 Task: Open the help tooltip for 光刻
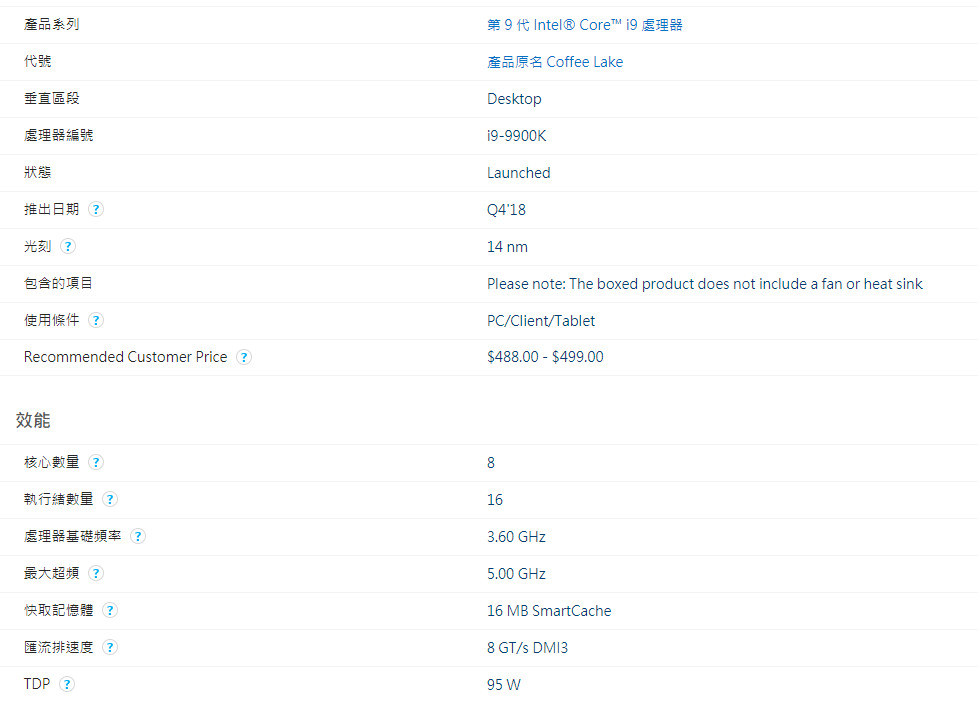coord(68,247)
